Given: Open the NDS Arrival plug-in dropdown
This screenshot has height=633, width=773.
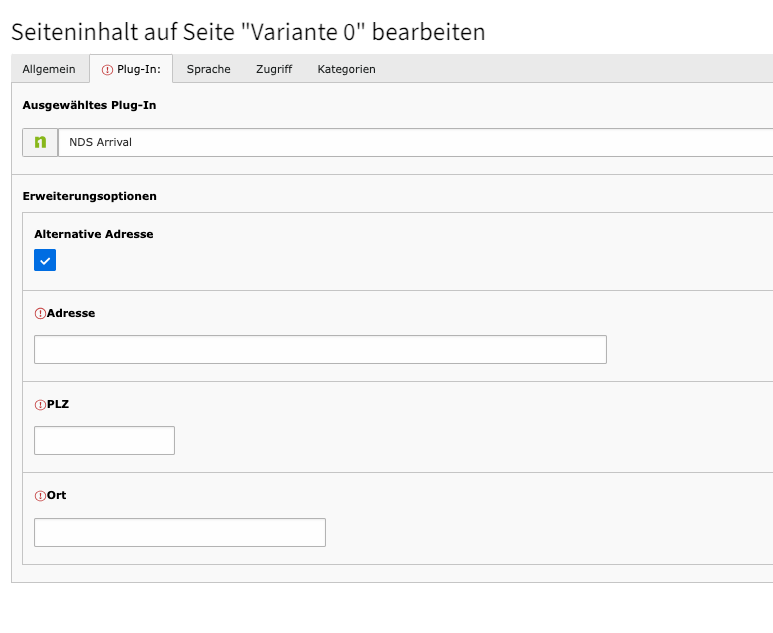Looking at the screenshot, I should [x=416, y=142].
